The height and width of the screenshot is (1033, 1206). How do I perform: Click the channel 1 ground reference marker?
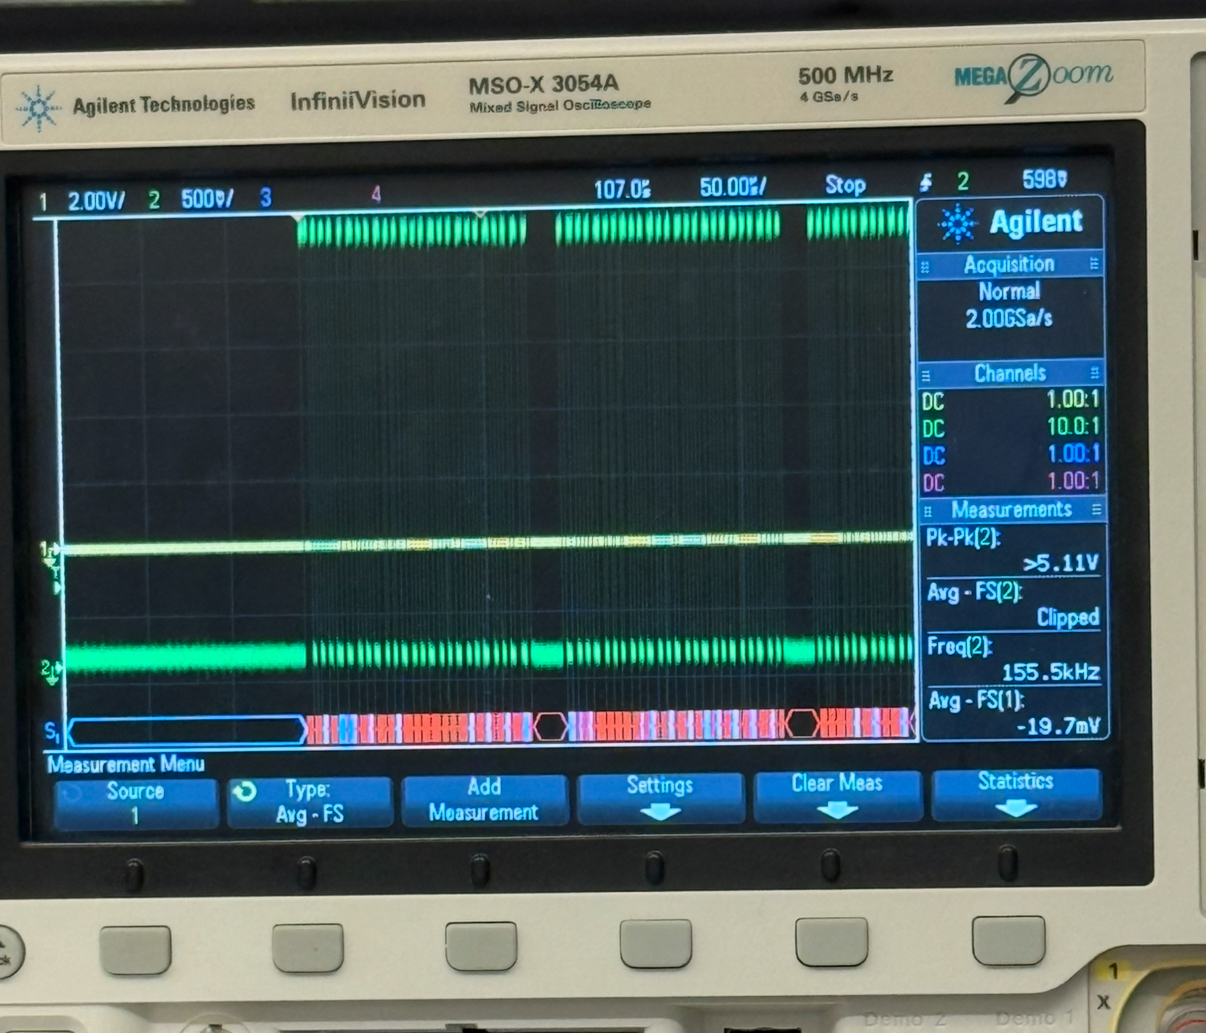47,549
